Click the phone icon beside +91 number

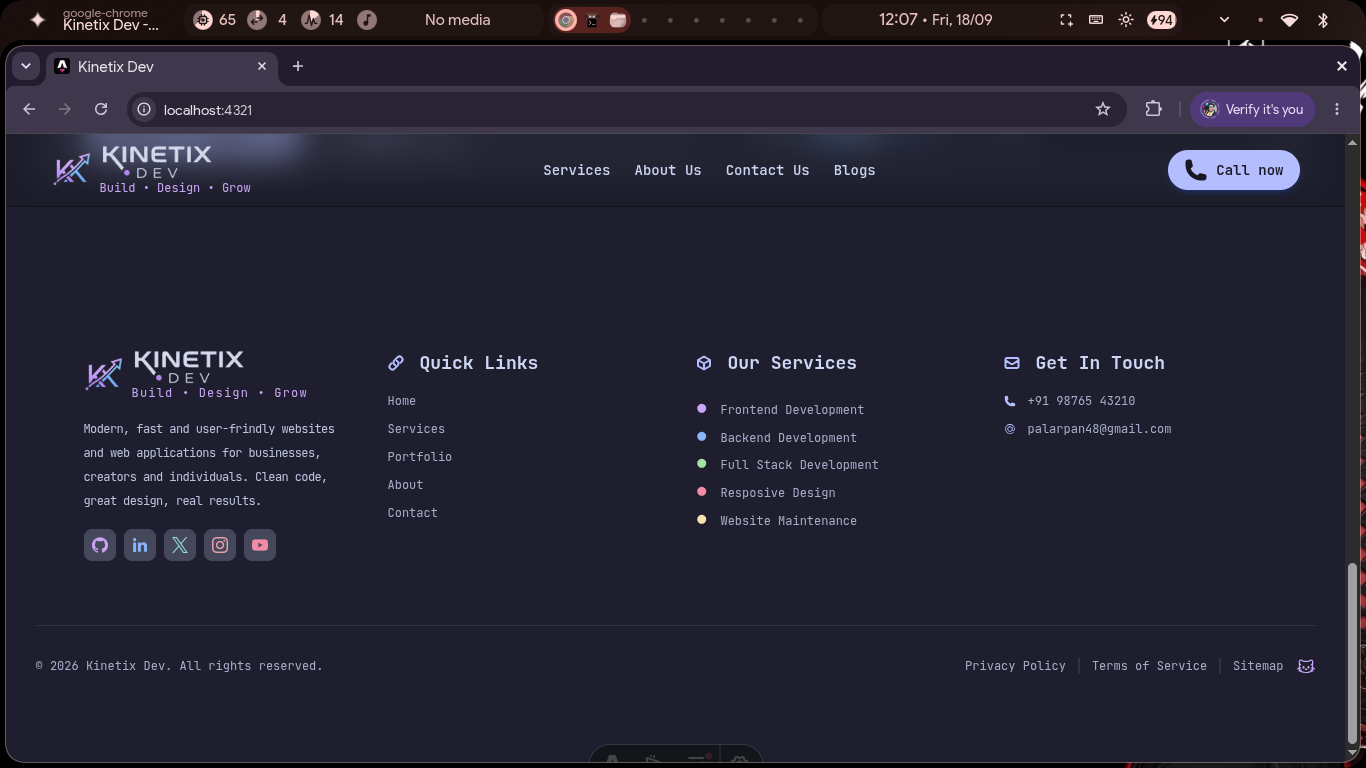1010,401
